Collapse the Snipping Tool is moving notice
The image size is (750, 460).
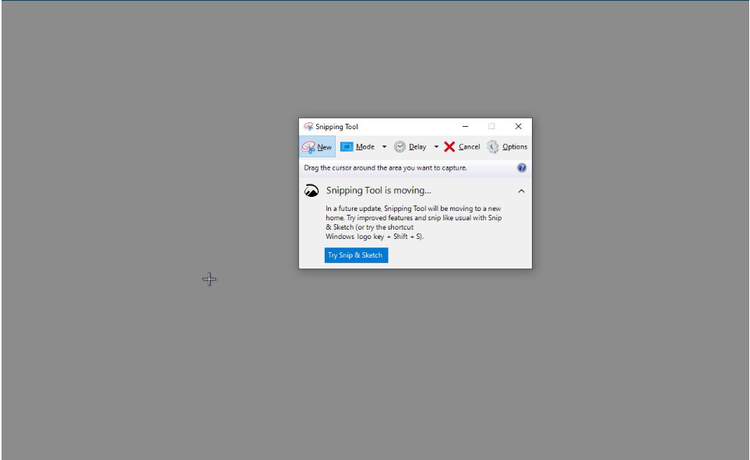tap(521, 191)
